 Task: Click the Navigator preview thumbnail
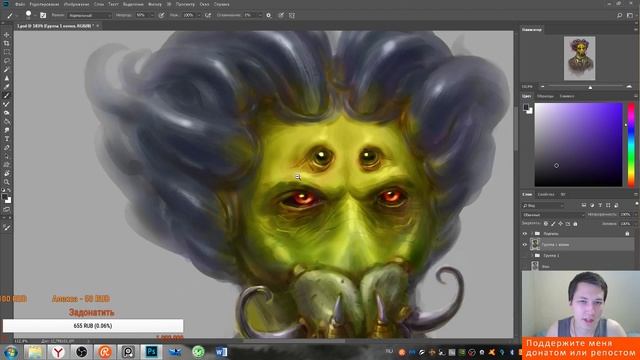[580, 58]
